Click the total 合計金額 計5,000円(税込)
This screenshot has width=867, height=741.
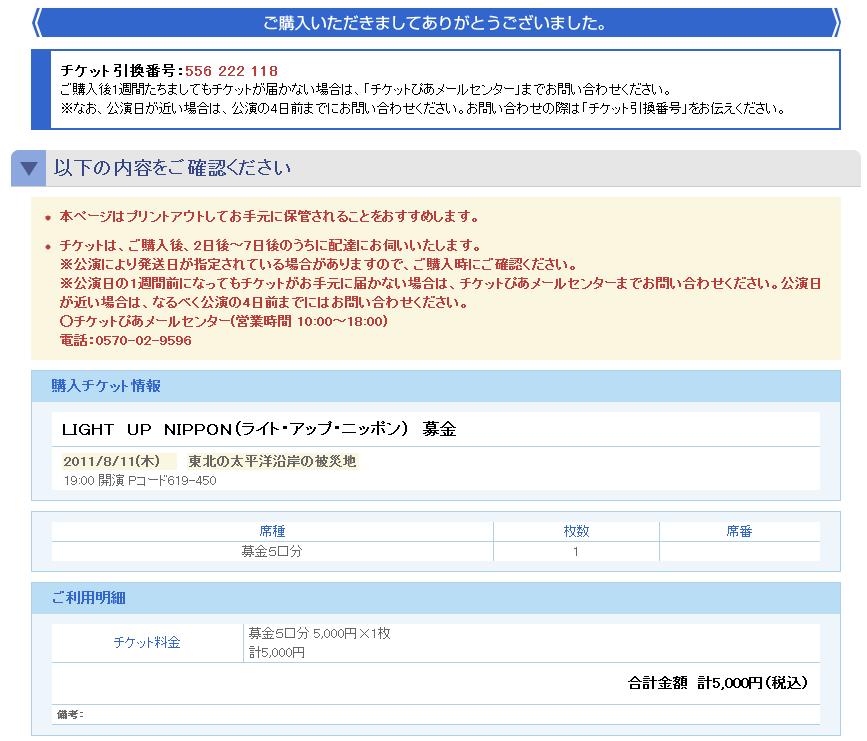click(x=718, y=683)
